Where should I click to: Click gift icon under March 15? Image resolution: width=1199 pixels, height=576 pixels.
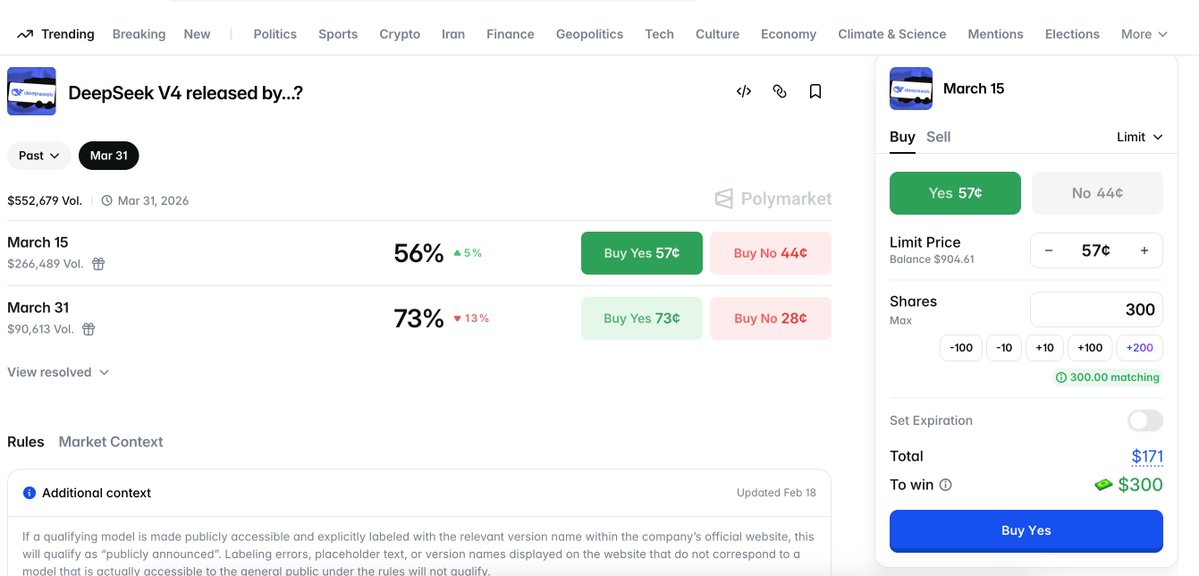(98, 264)
